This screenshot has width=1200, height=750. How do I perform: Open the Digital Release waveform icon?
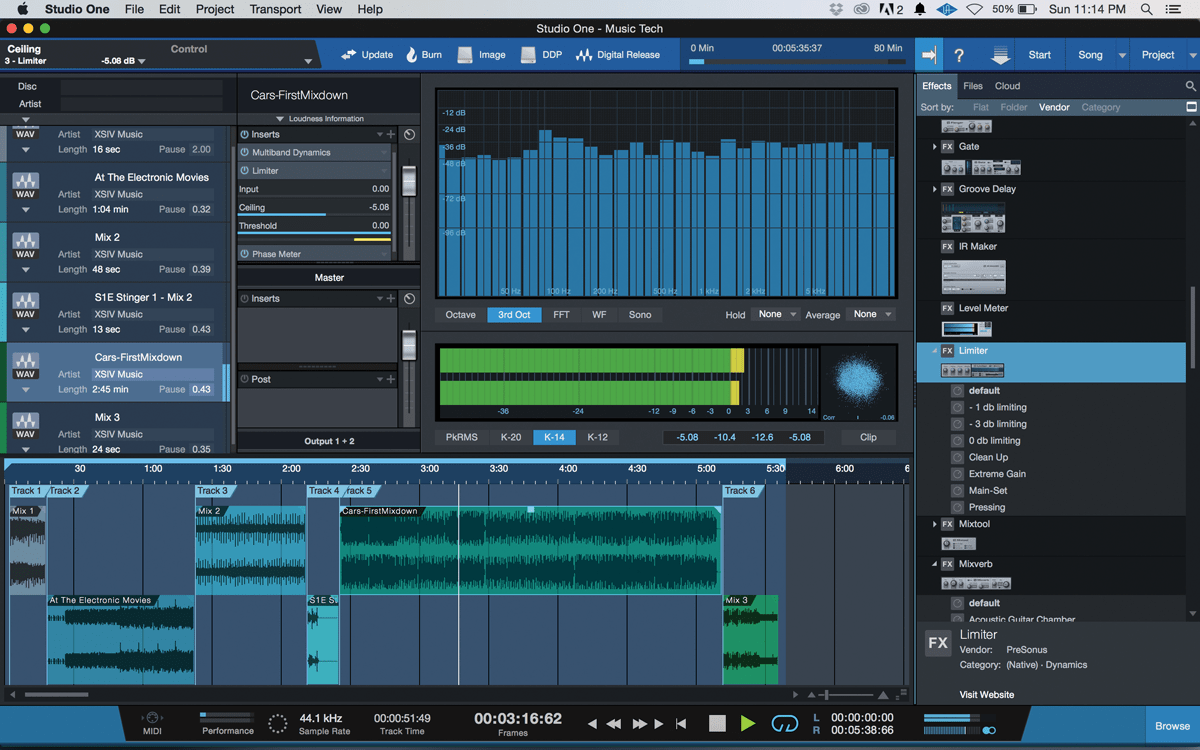tap(584, 55)
